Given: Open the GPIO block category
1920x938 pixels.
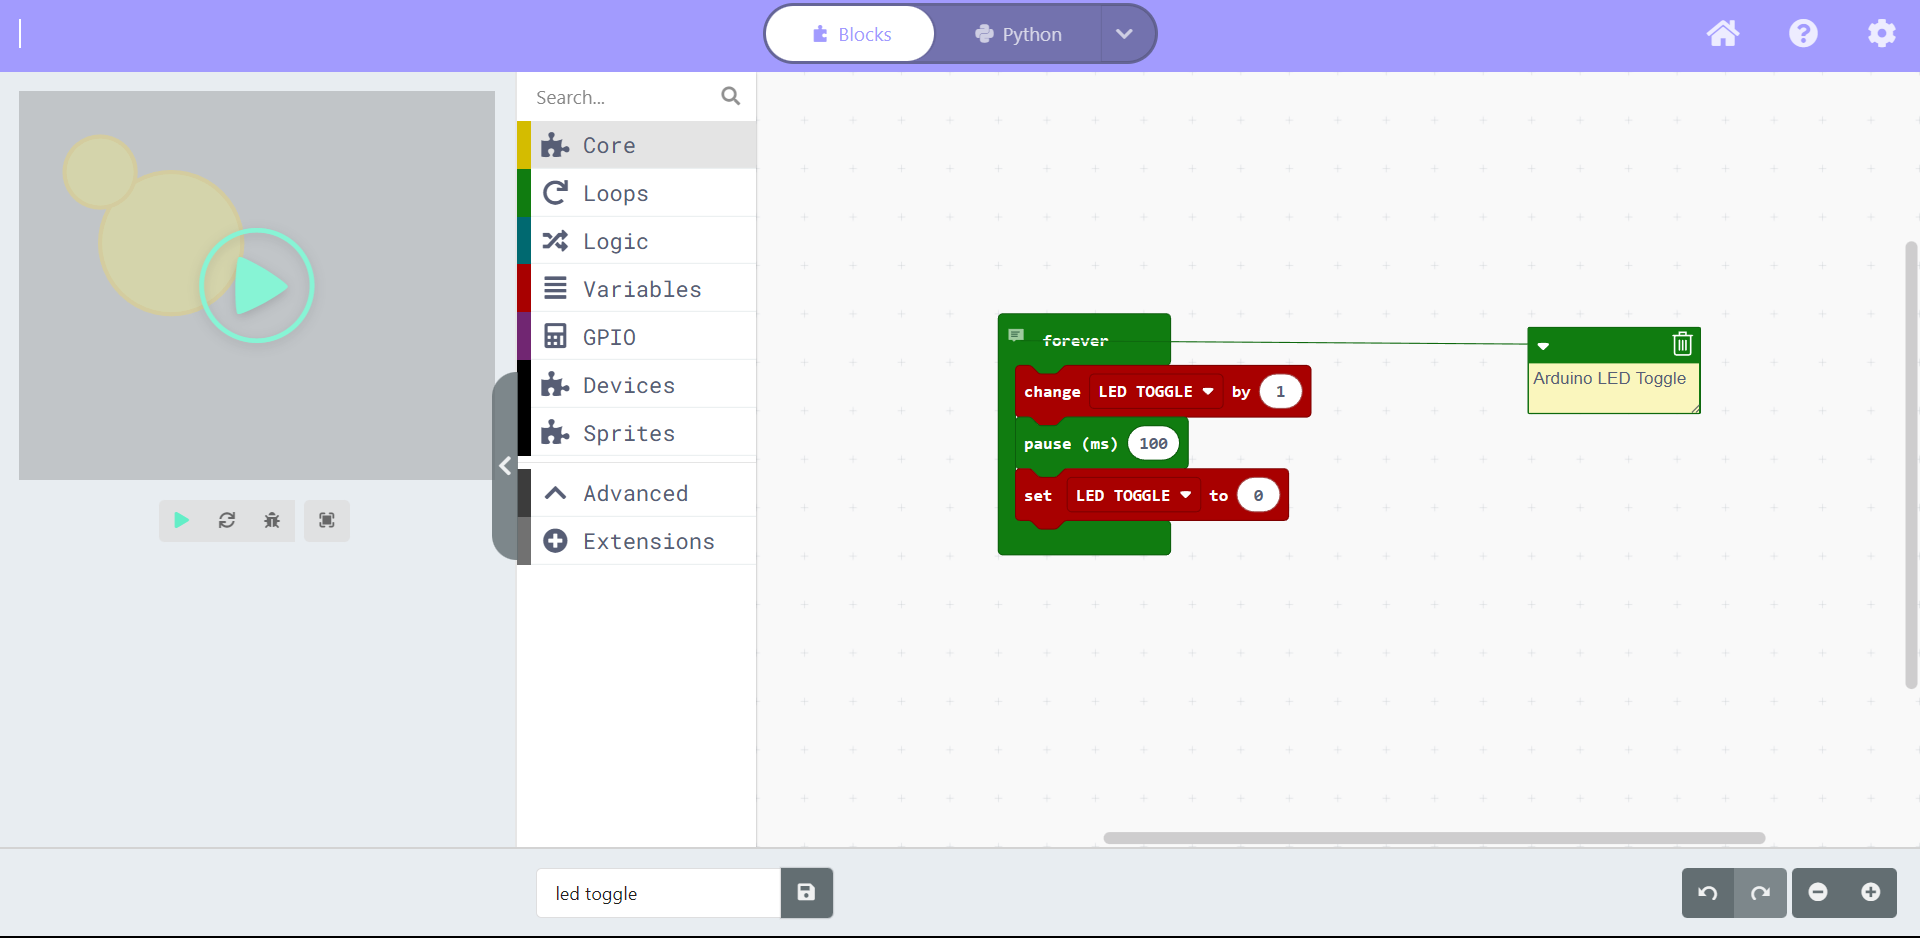Looking at the screenshot, I should [x=609, y=337].
